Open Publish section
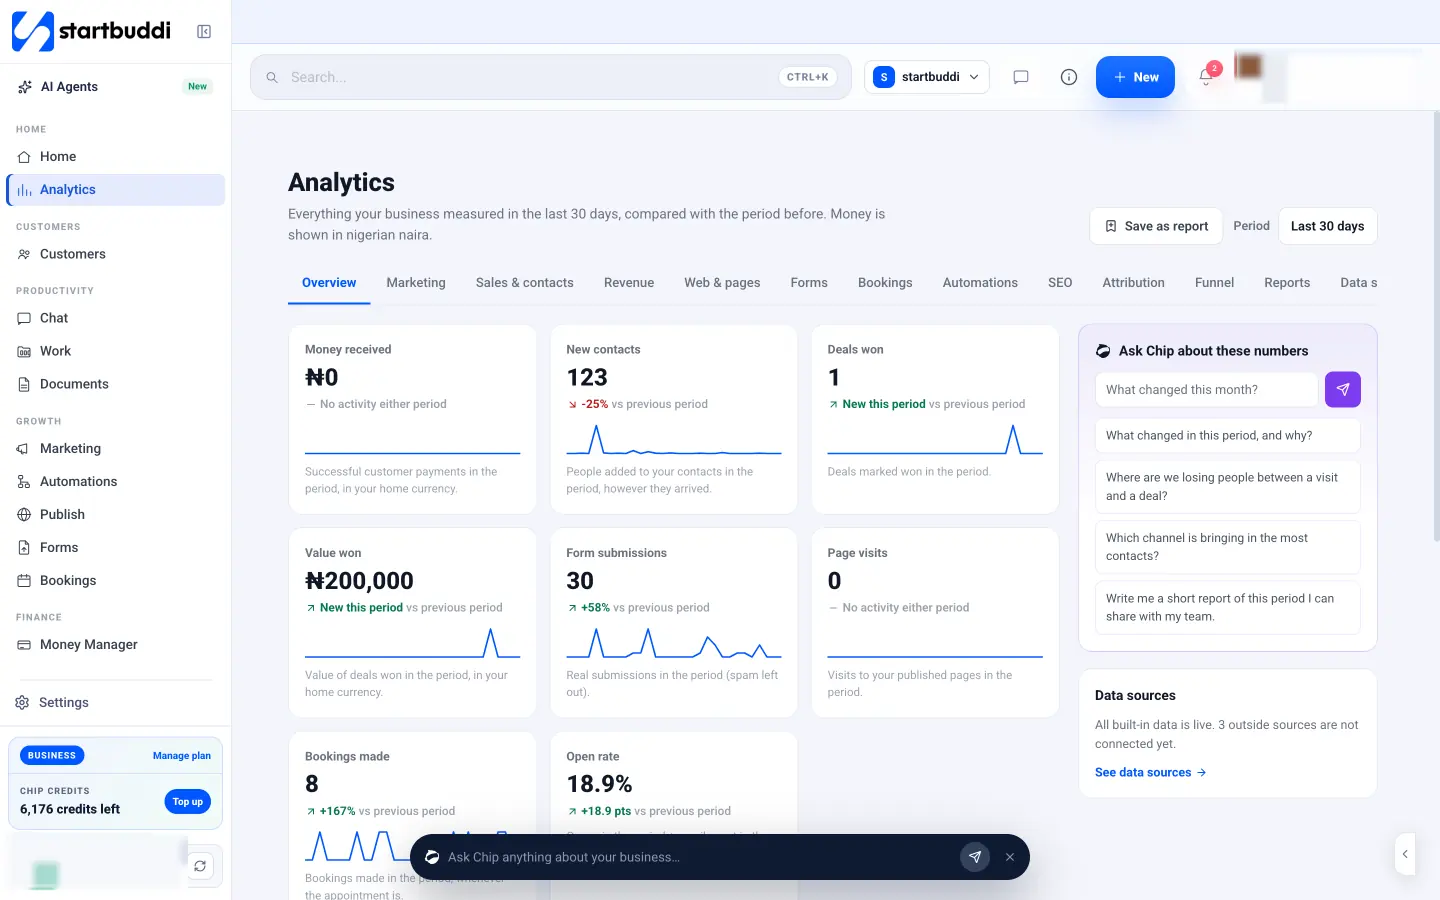The height and width of the screenshot is (900, 1440). click(x=115, y=514)
